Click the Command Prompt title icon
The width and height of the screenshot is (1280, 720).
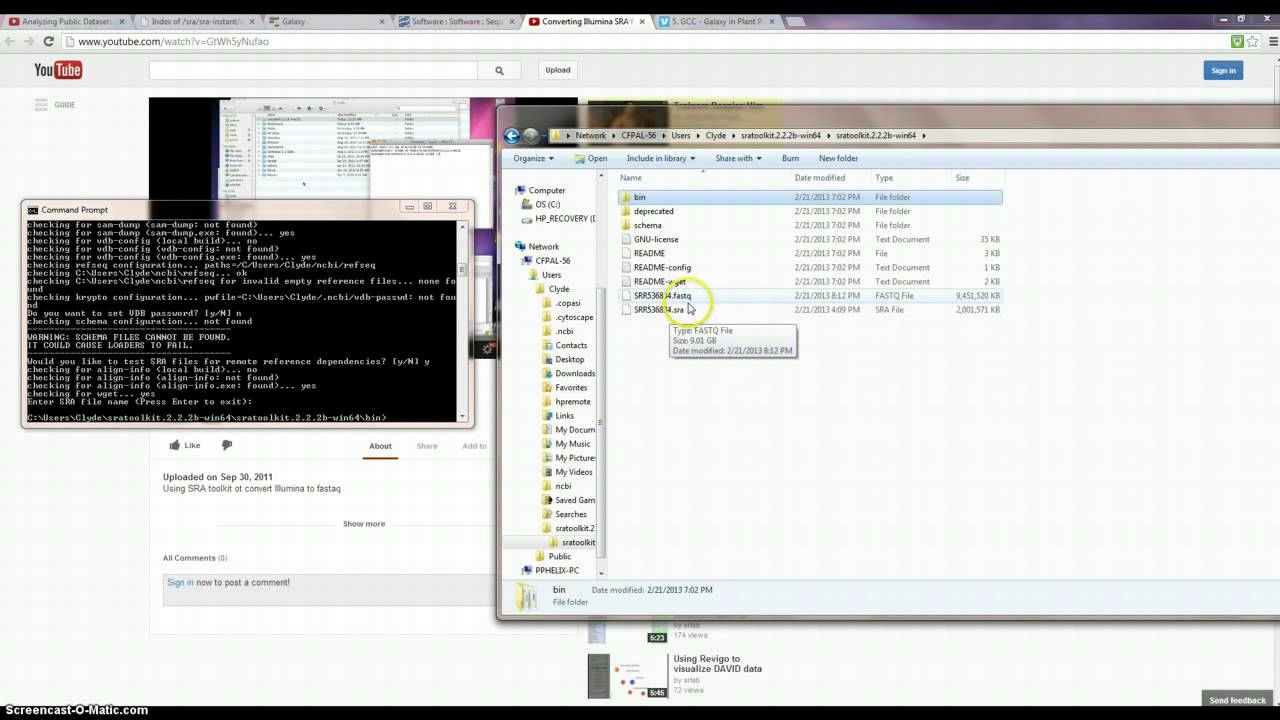33,210
